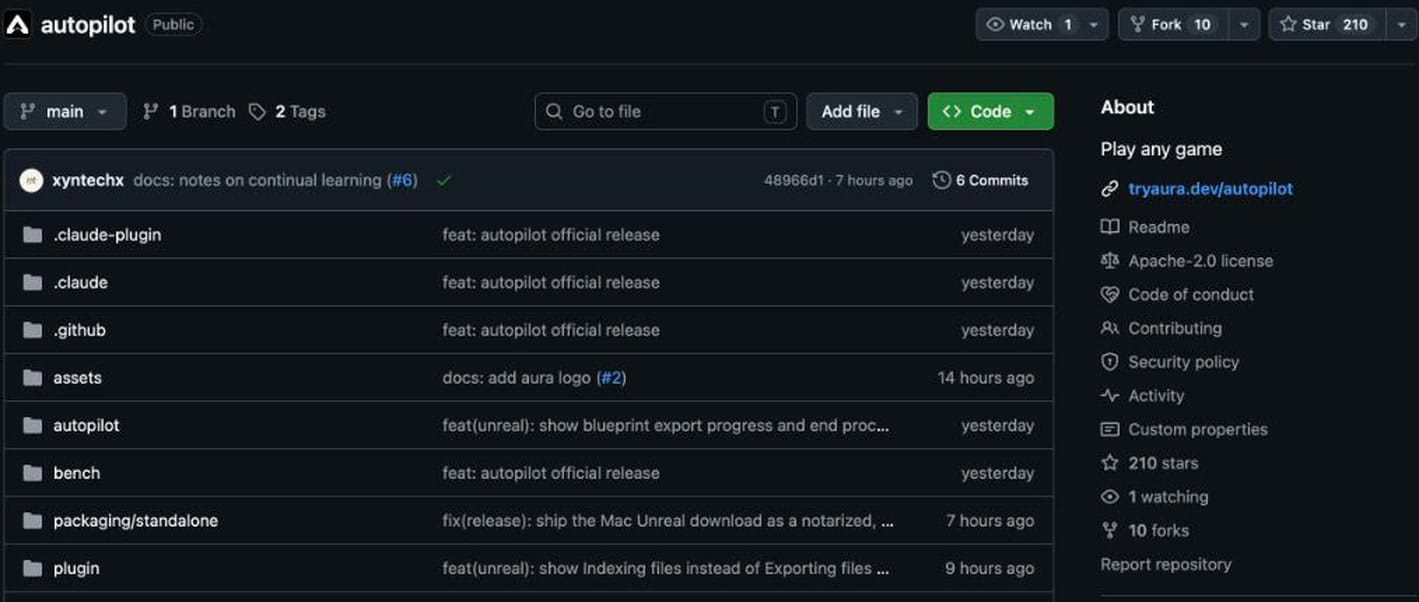Click the green commit status checkmark

click(x=444, y=180)
